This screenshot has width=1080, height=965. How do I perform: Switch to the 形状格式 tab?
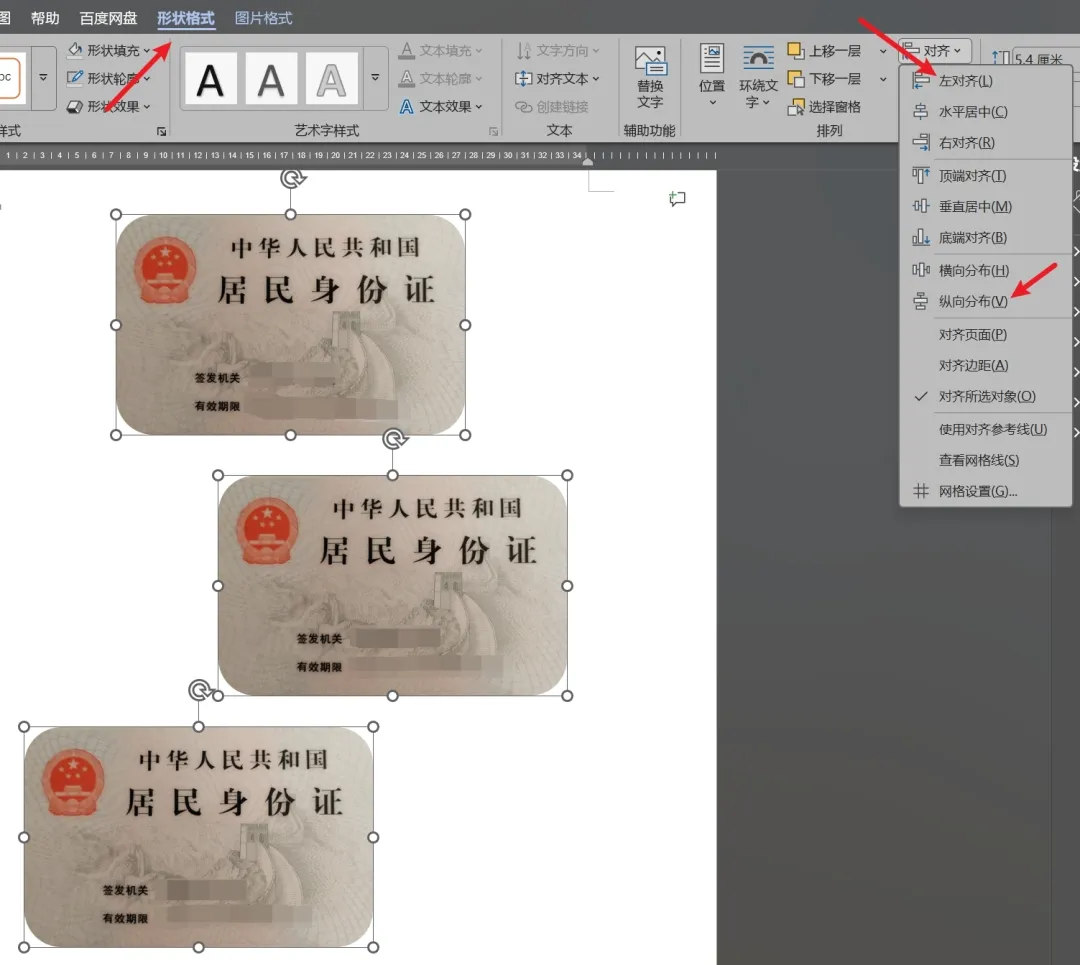click(x=186, y=18)
